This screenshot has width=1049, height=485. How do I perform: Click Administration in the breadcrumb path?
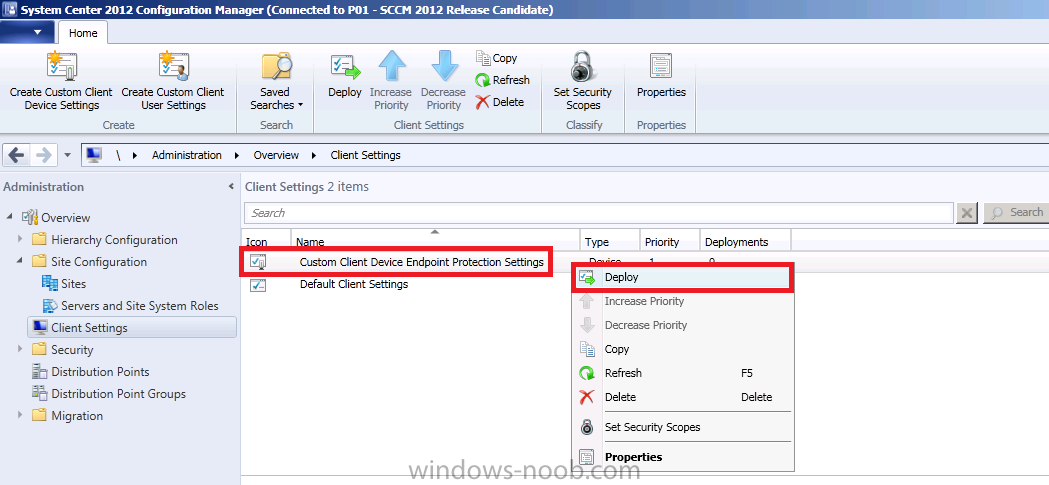point(187,155)
